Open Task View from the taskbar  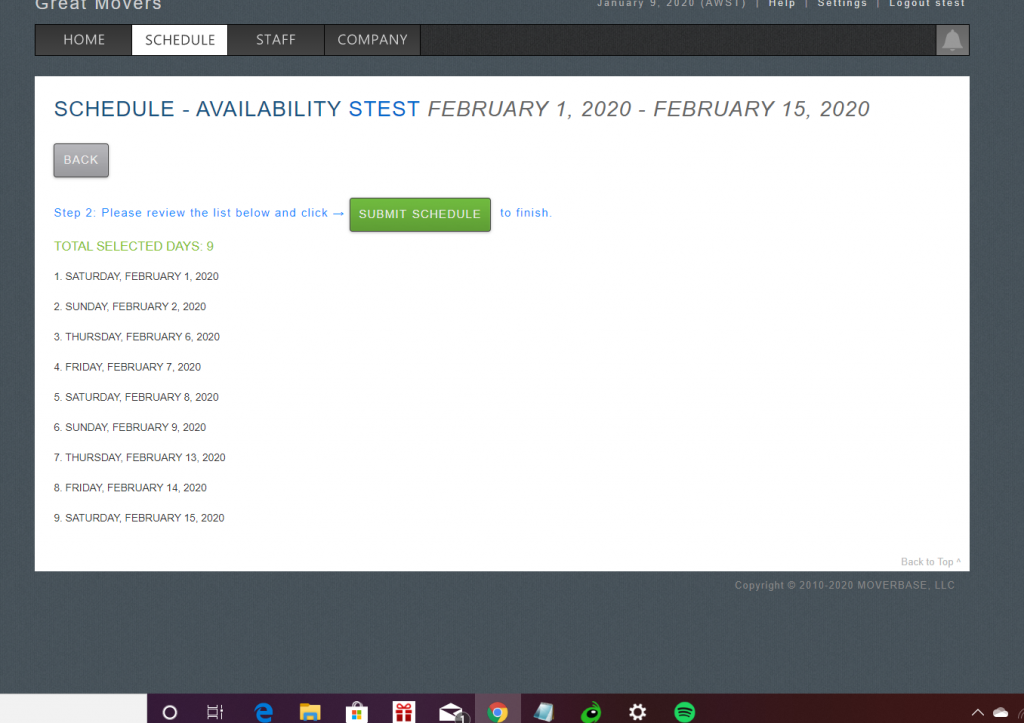(215, 712)
